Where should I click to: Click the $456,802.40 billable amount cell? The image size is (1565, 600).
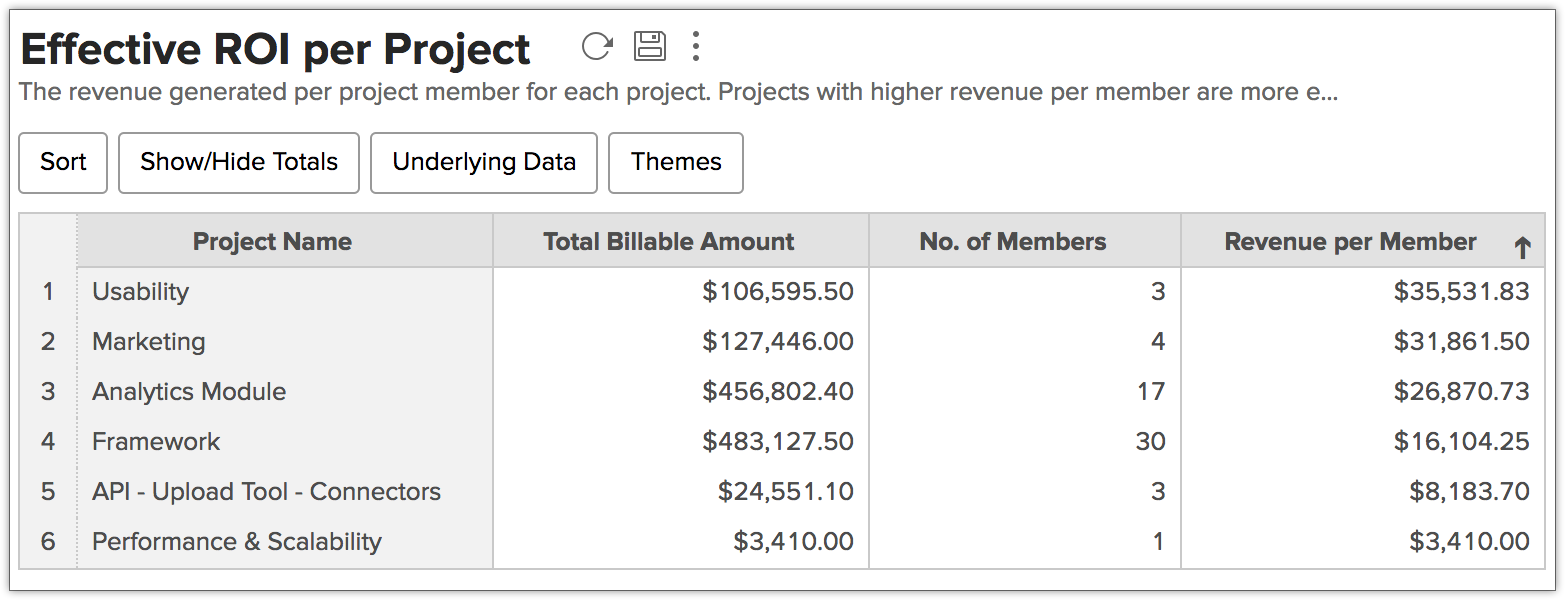click(778, 392)
